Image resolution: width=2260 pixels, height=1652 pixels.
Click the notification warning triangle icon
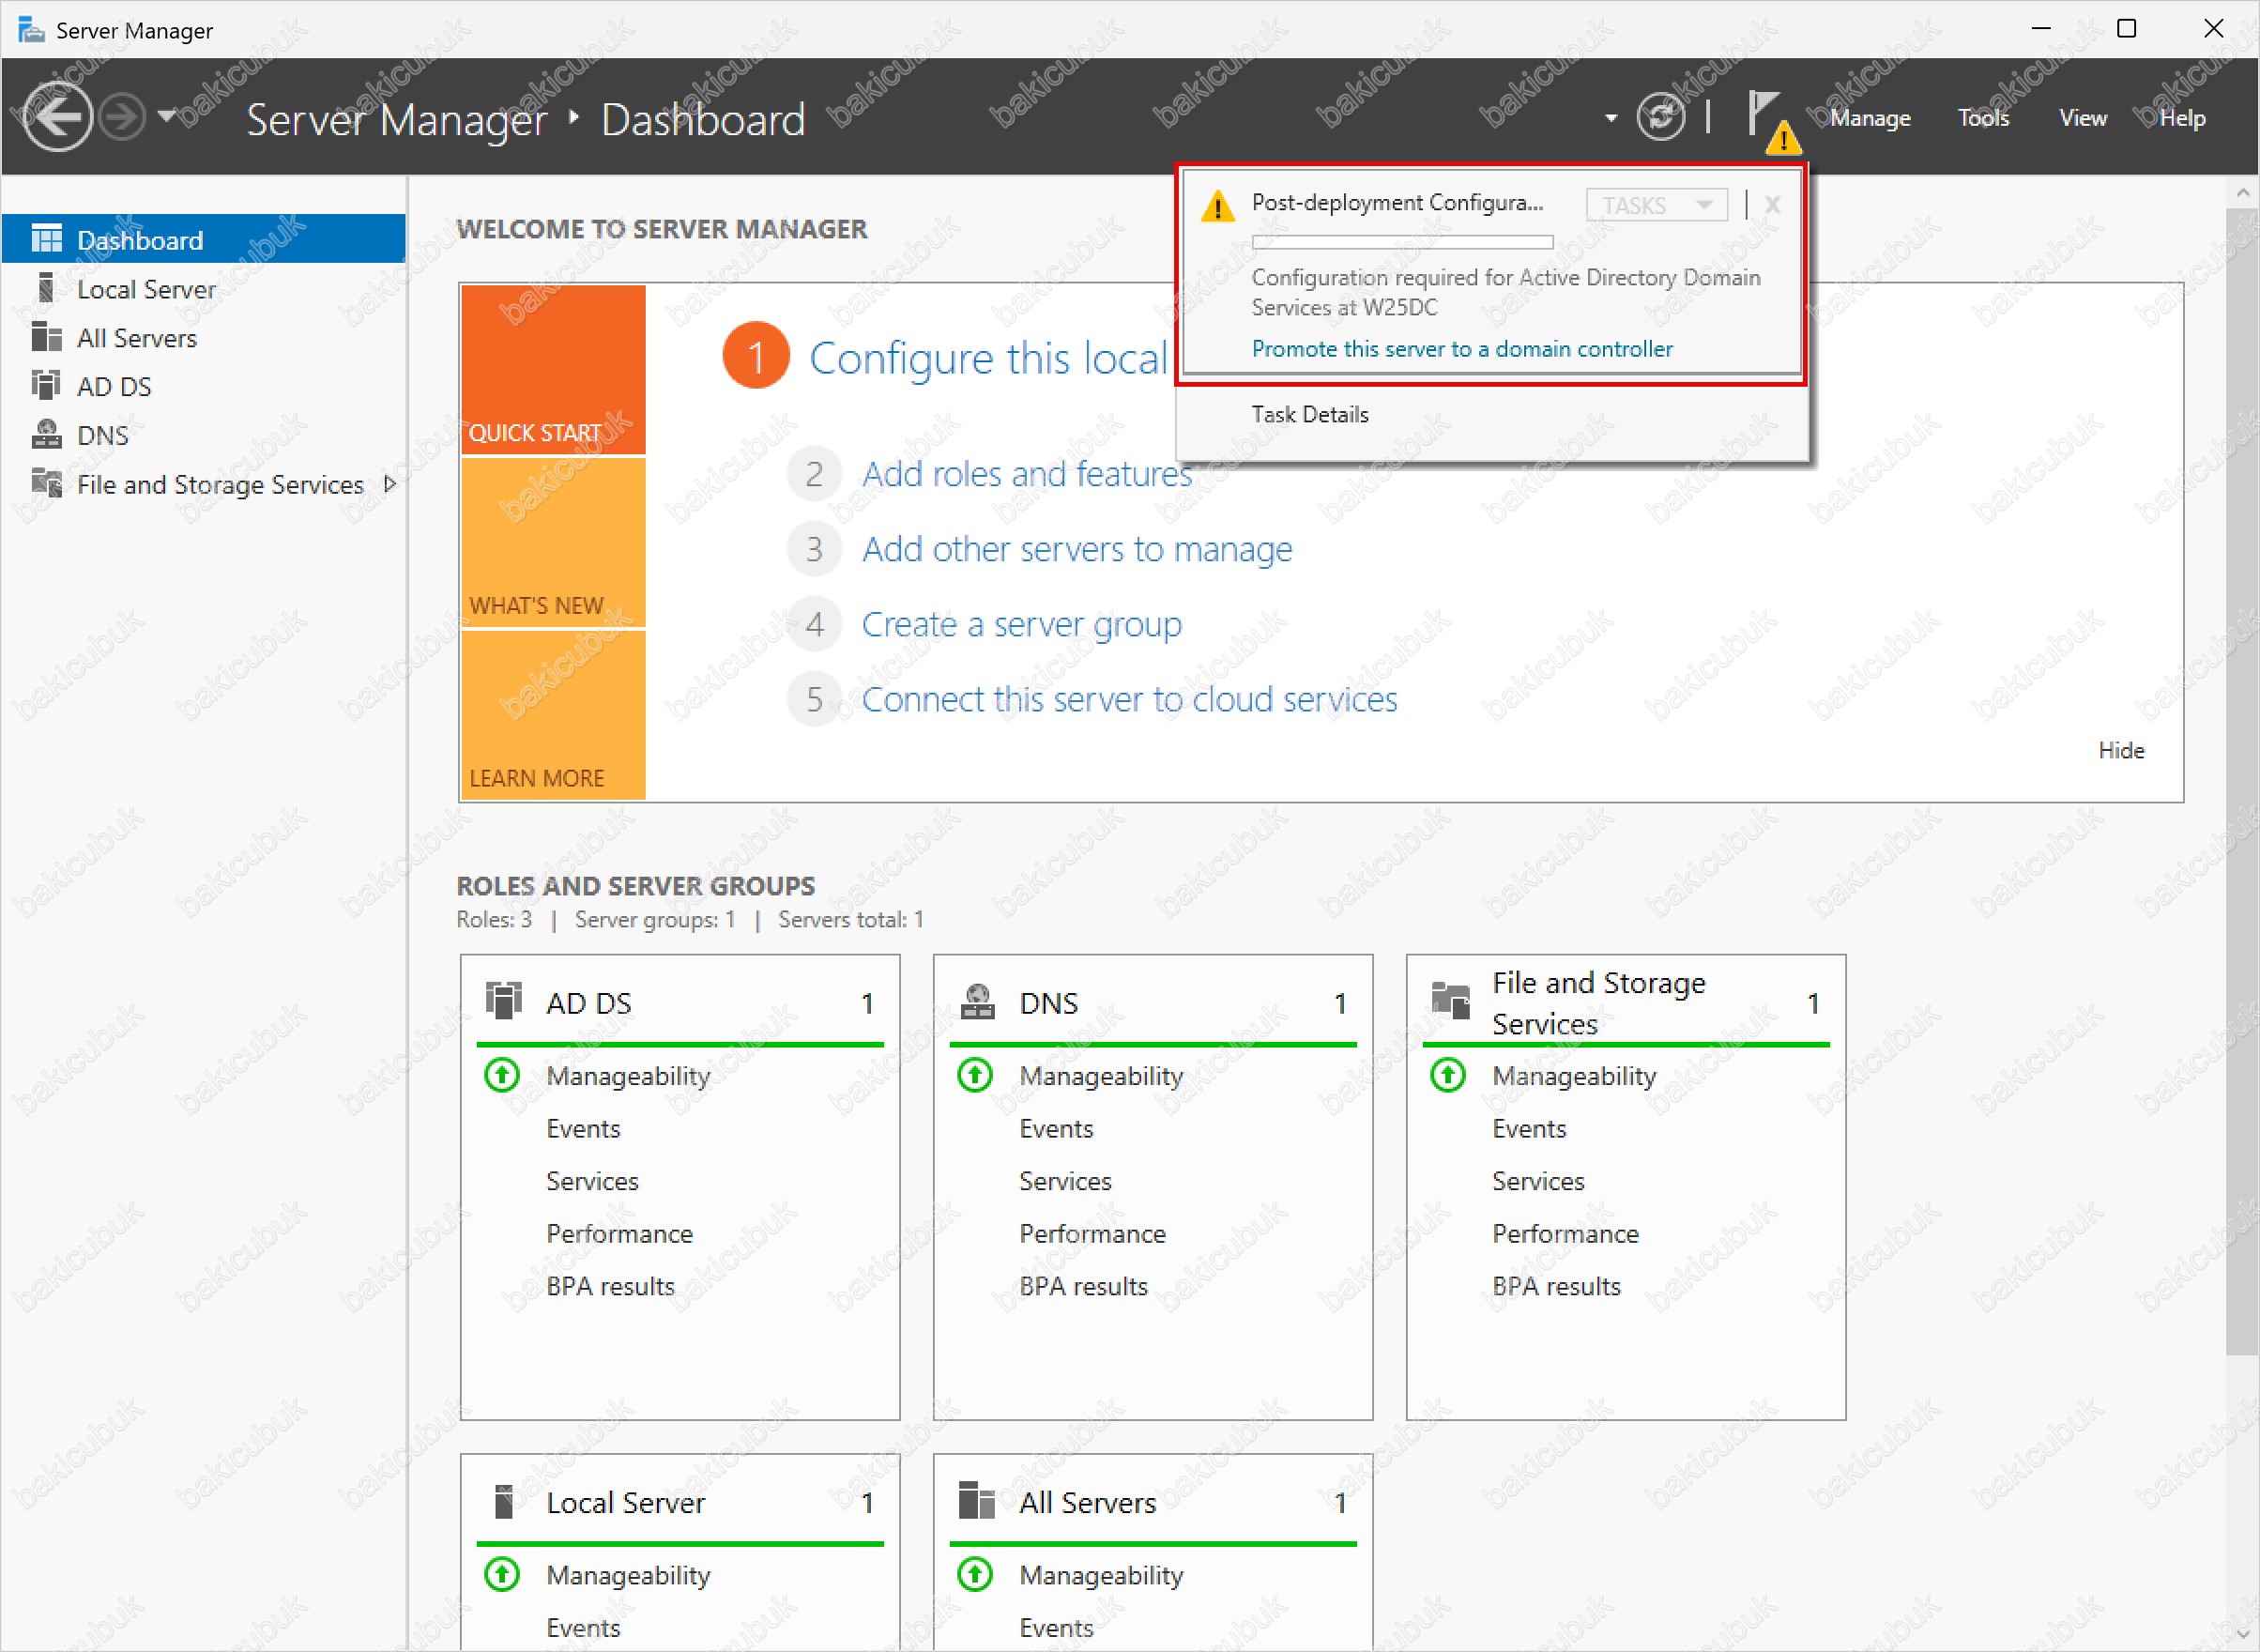coord(1217,206)
